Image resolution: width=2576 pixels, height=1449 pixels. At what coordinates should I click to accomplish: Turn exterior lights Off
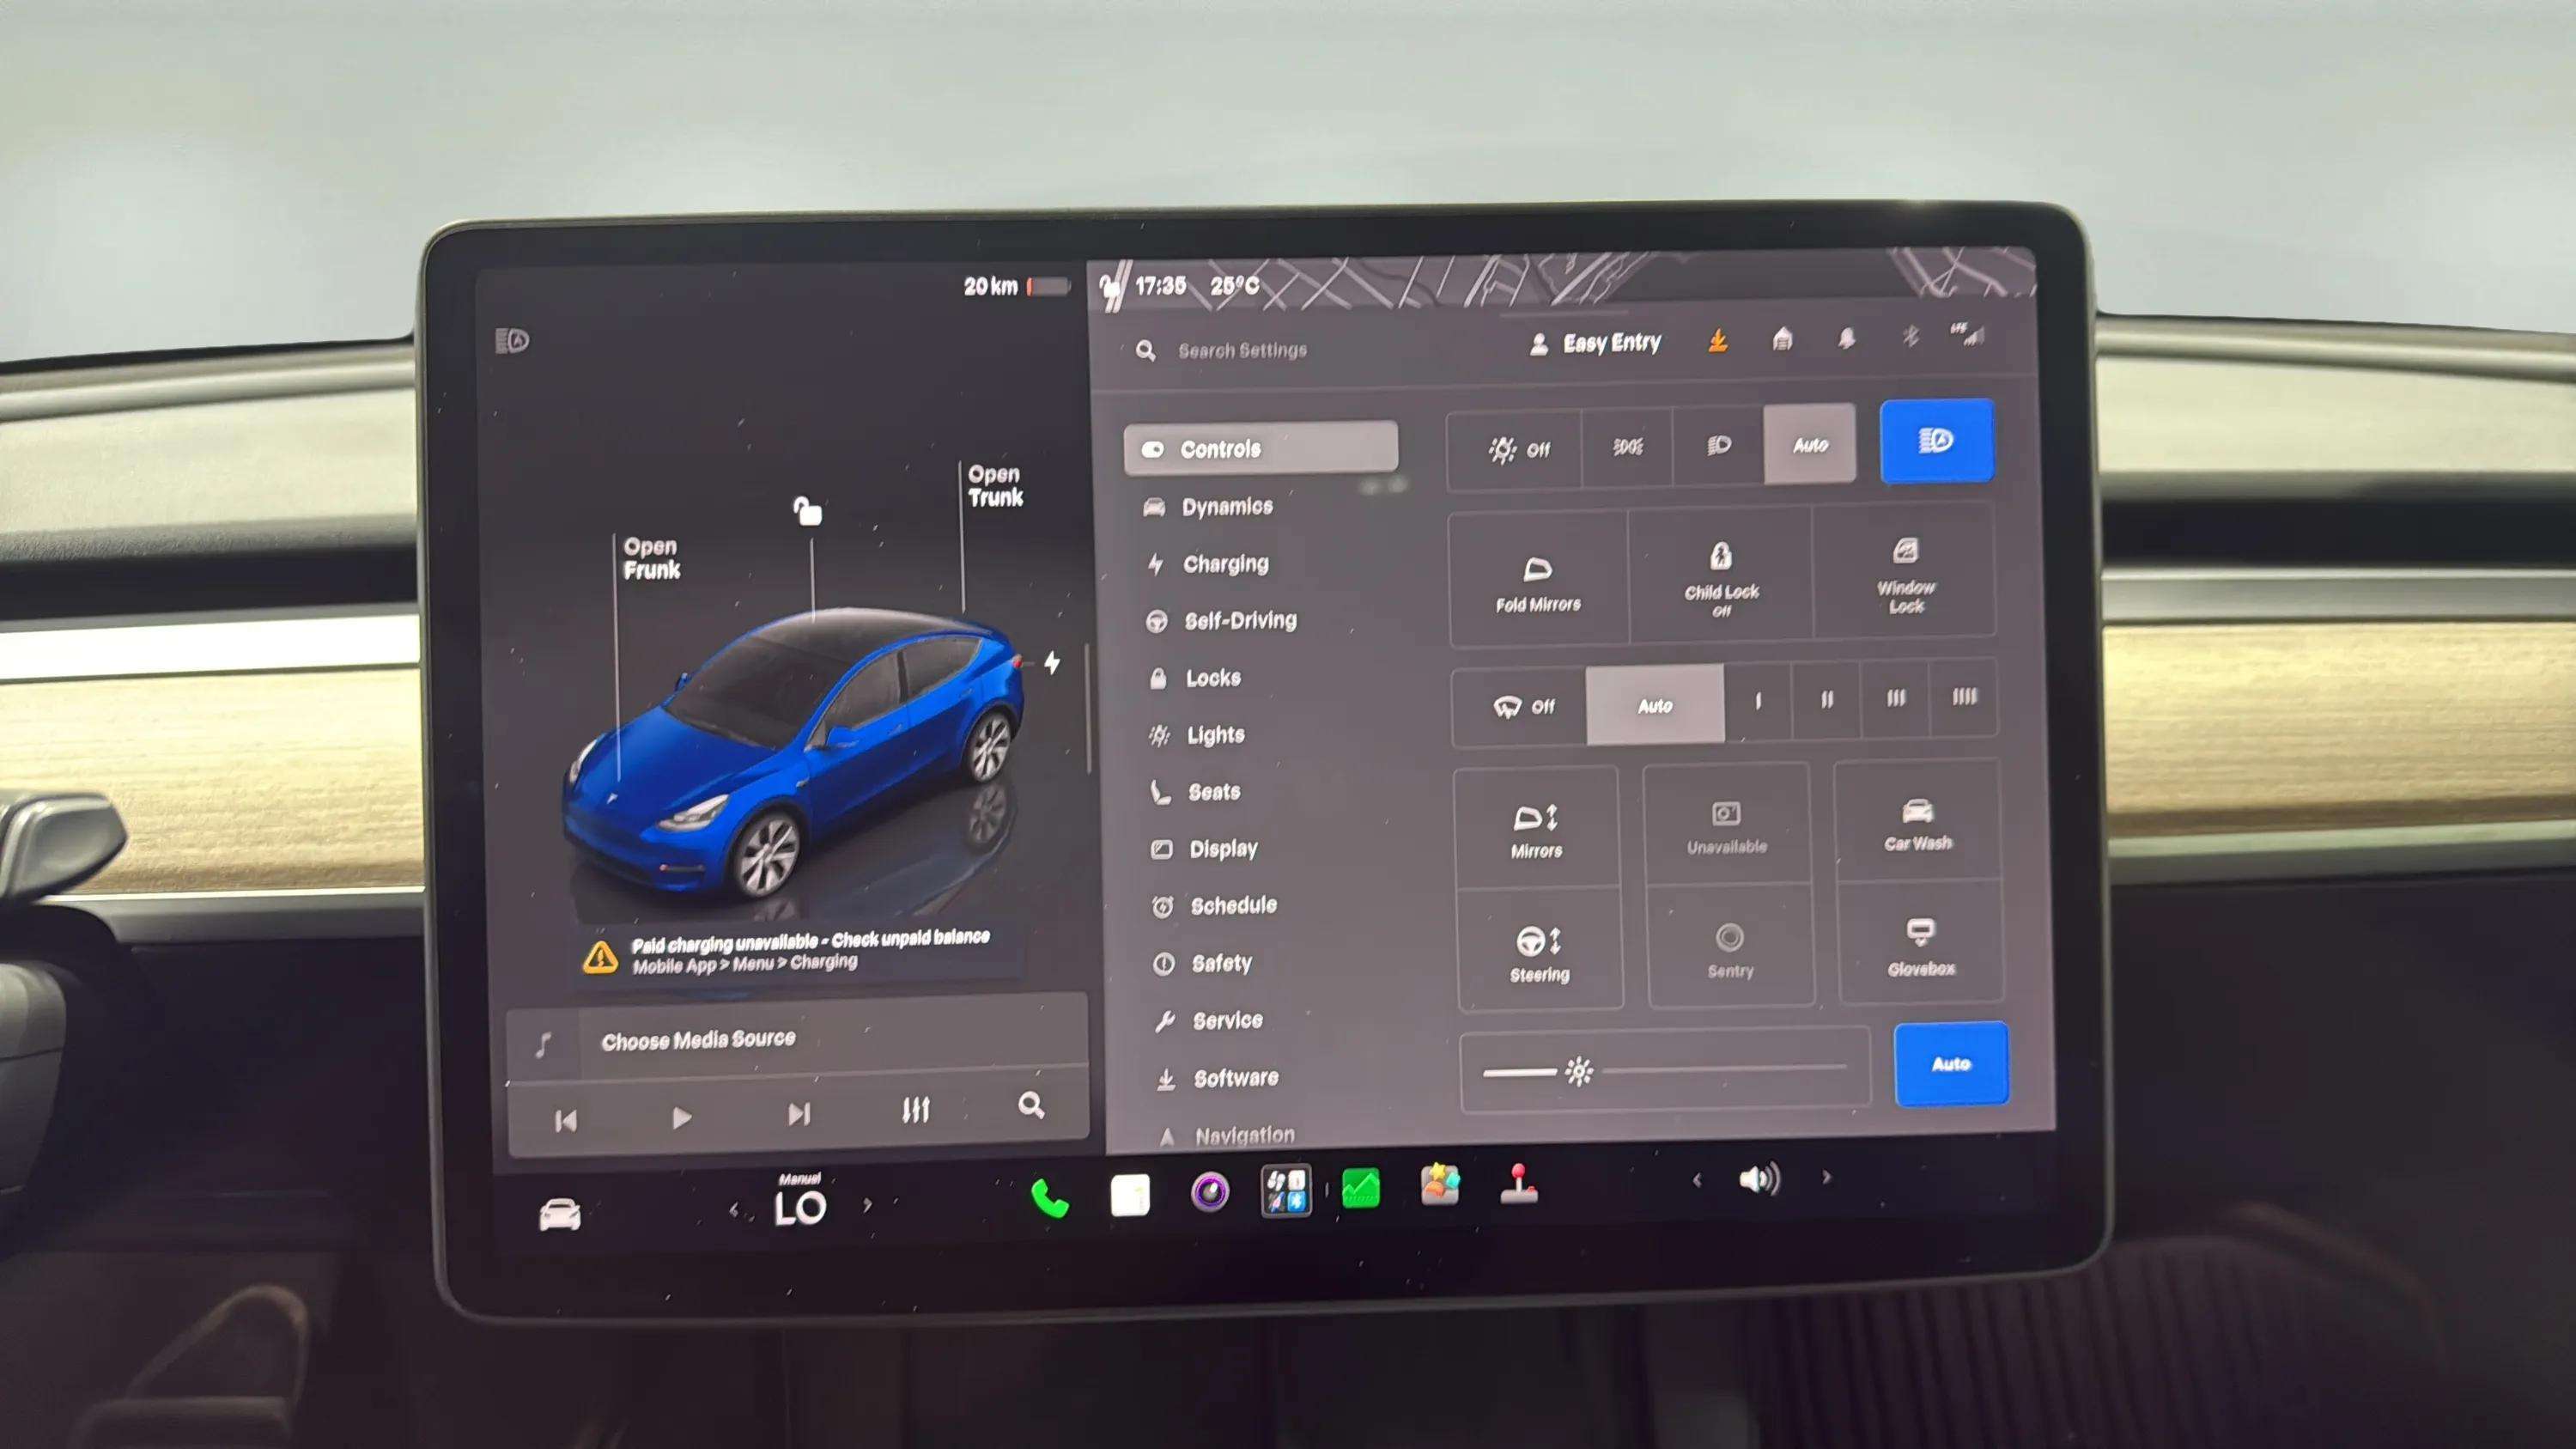[1516, 449]
